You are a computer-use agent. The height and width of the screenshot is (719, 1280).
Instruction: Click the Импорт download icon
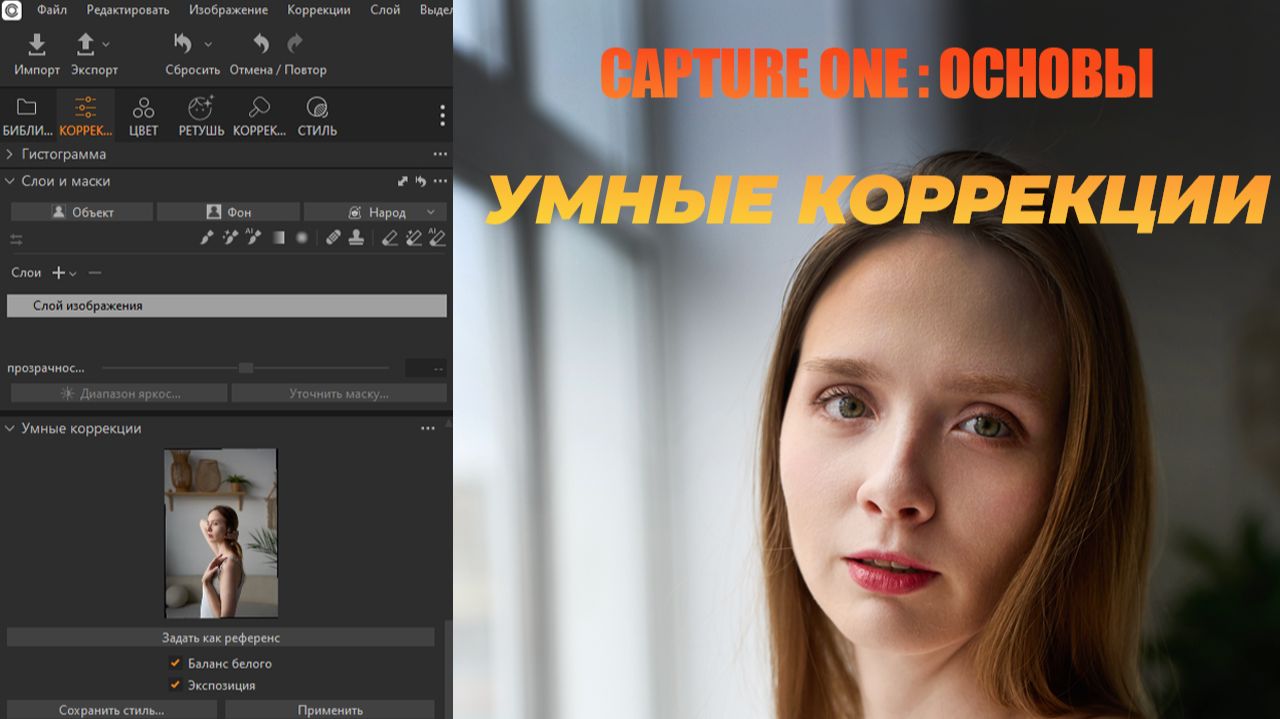point(37,44)
